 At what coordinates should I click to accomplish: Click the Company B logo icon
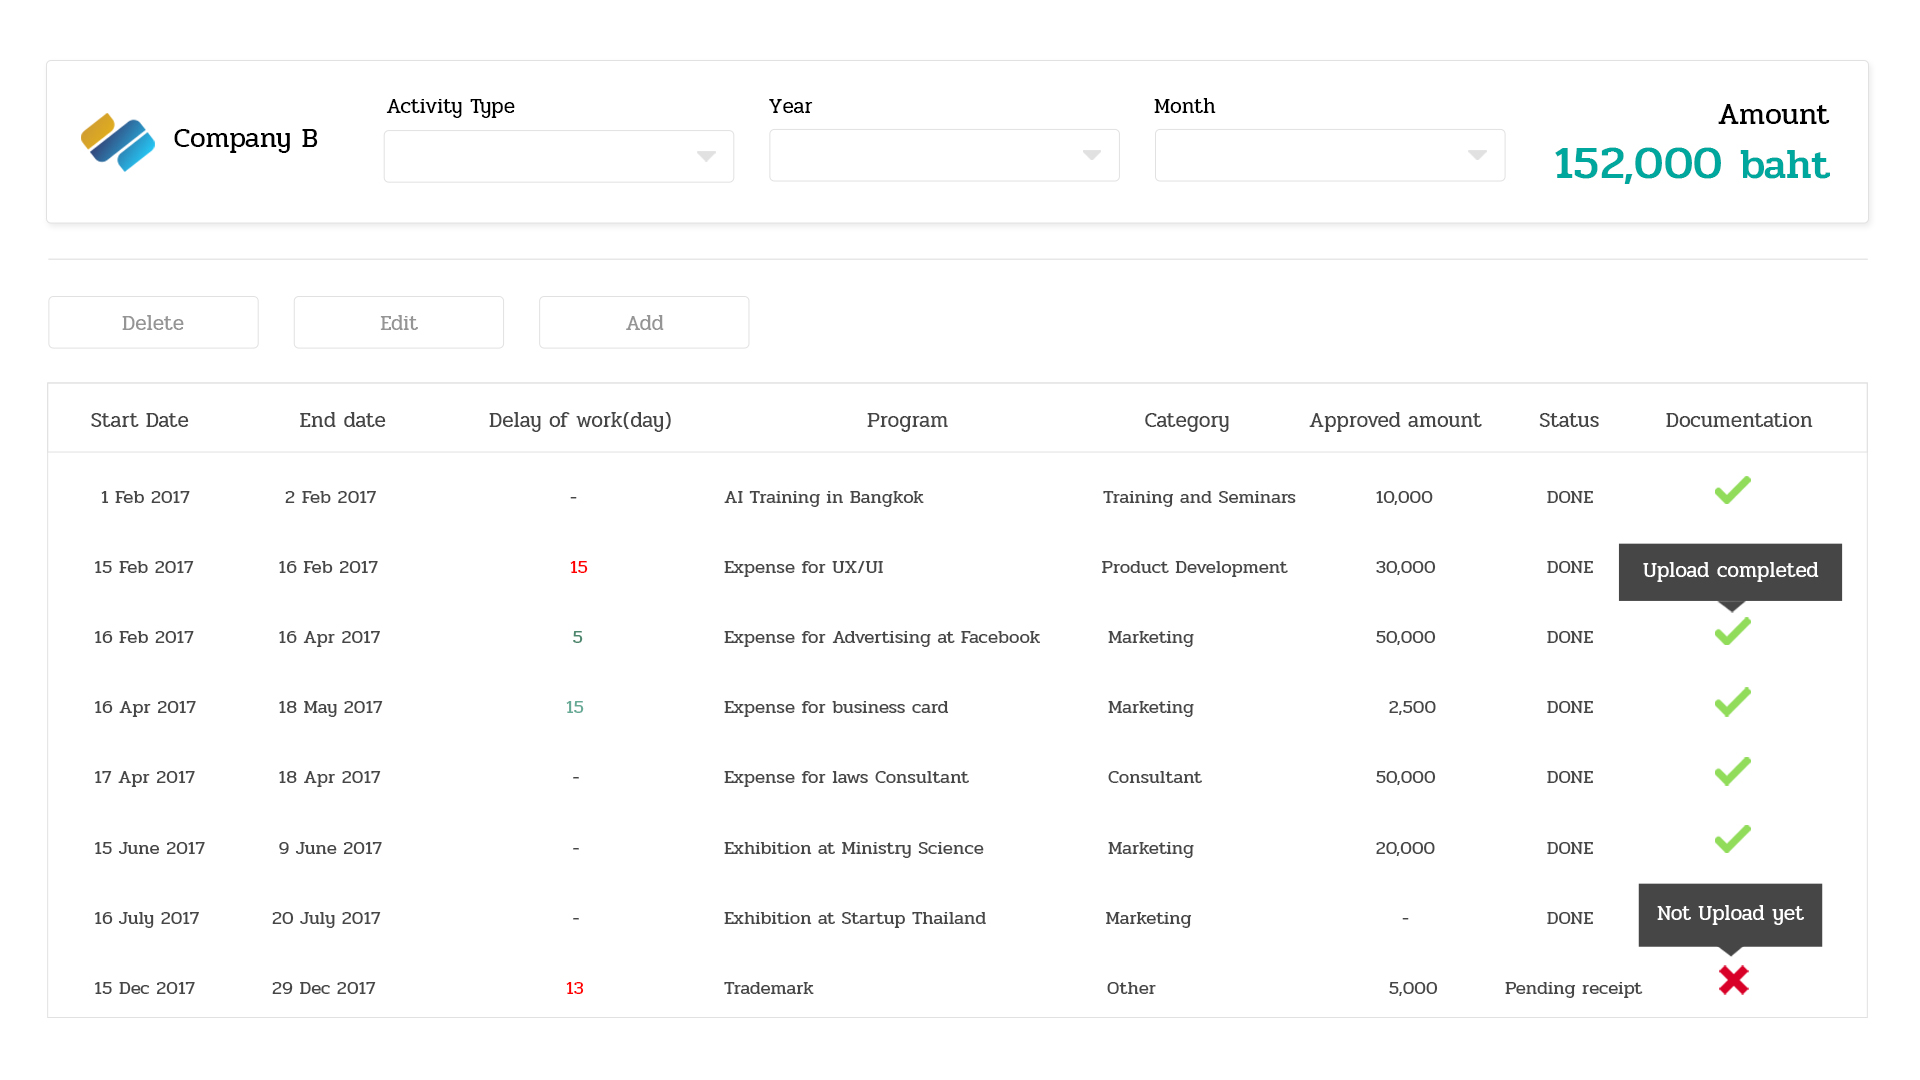pyautogui.click(x=118, y=142)
